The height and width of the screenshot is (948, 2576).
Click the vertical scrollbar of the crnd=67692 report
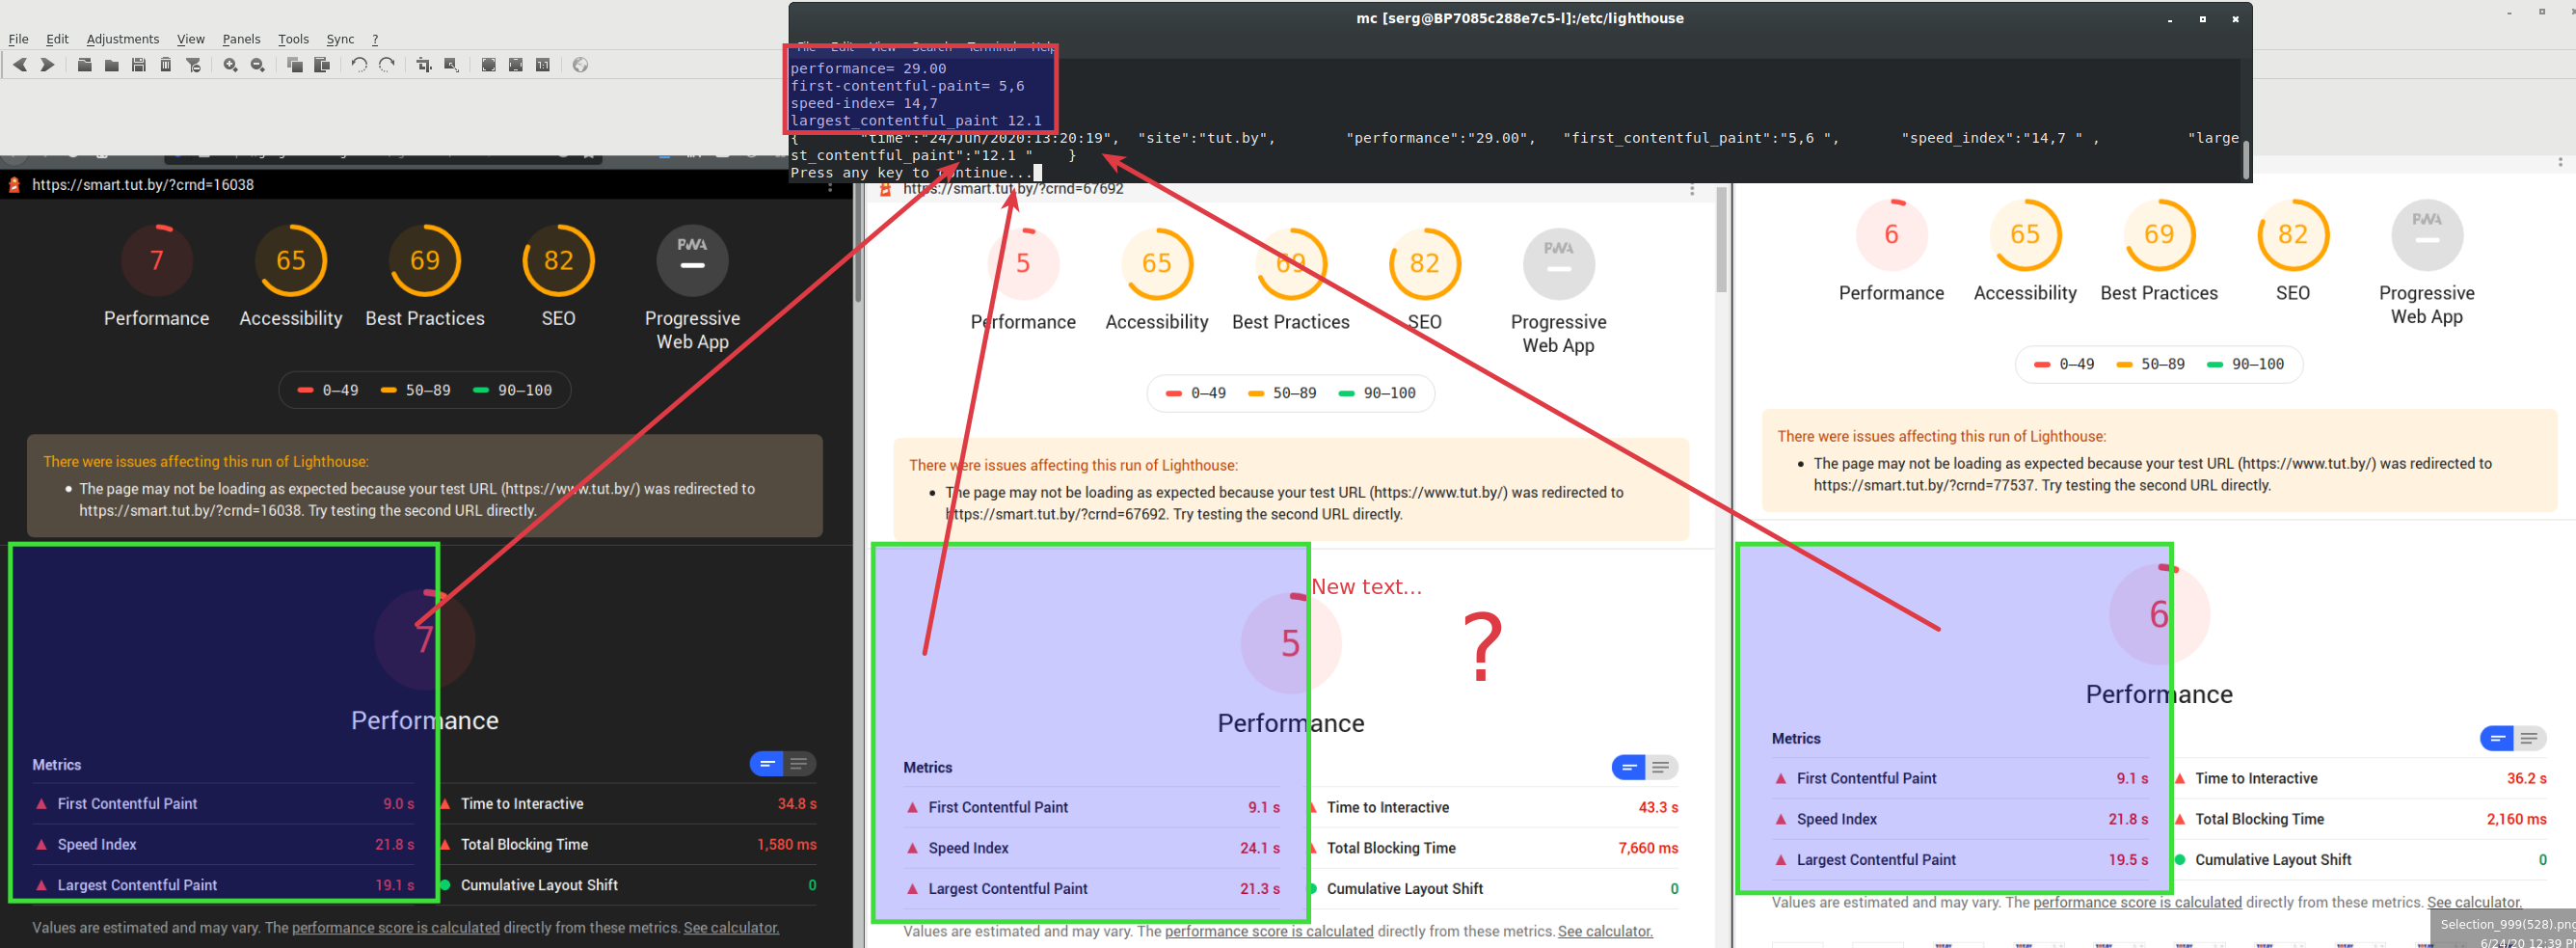click(1721, 240)
